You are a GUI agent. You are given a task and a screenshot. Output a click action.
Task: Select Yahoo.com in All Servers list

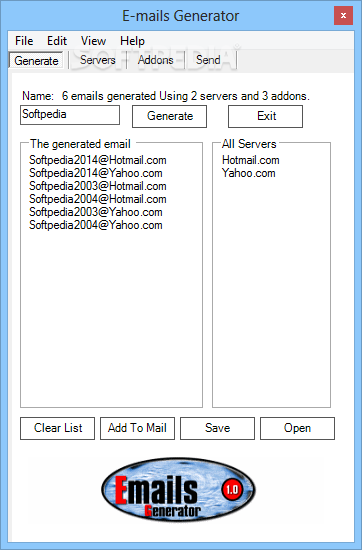click(249, 173)
